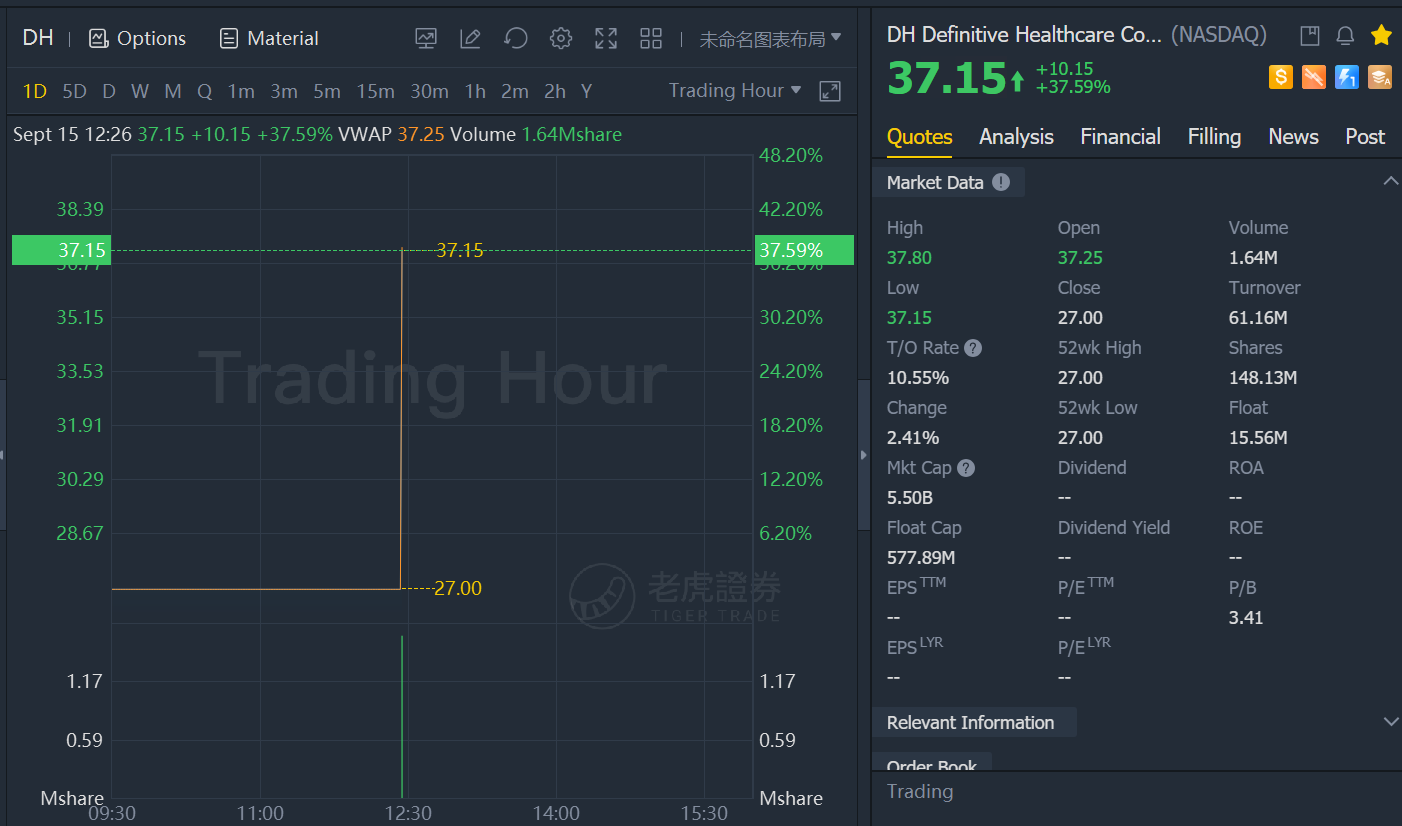Click the Mkt Cap value 5.50B
The width and height of the screenshot is (1402, 826).
pyautogui.click(x=910, y=498)
